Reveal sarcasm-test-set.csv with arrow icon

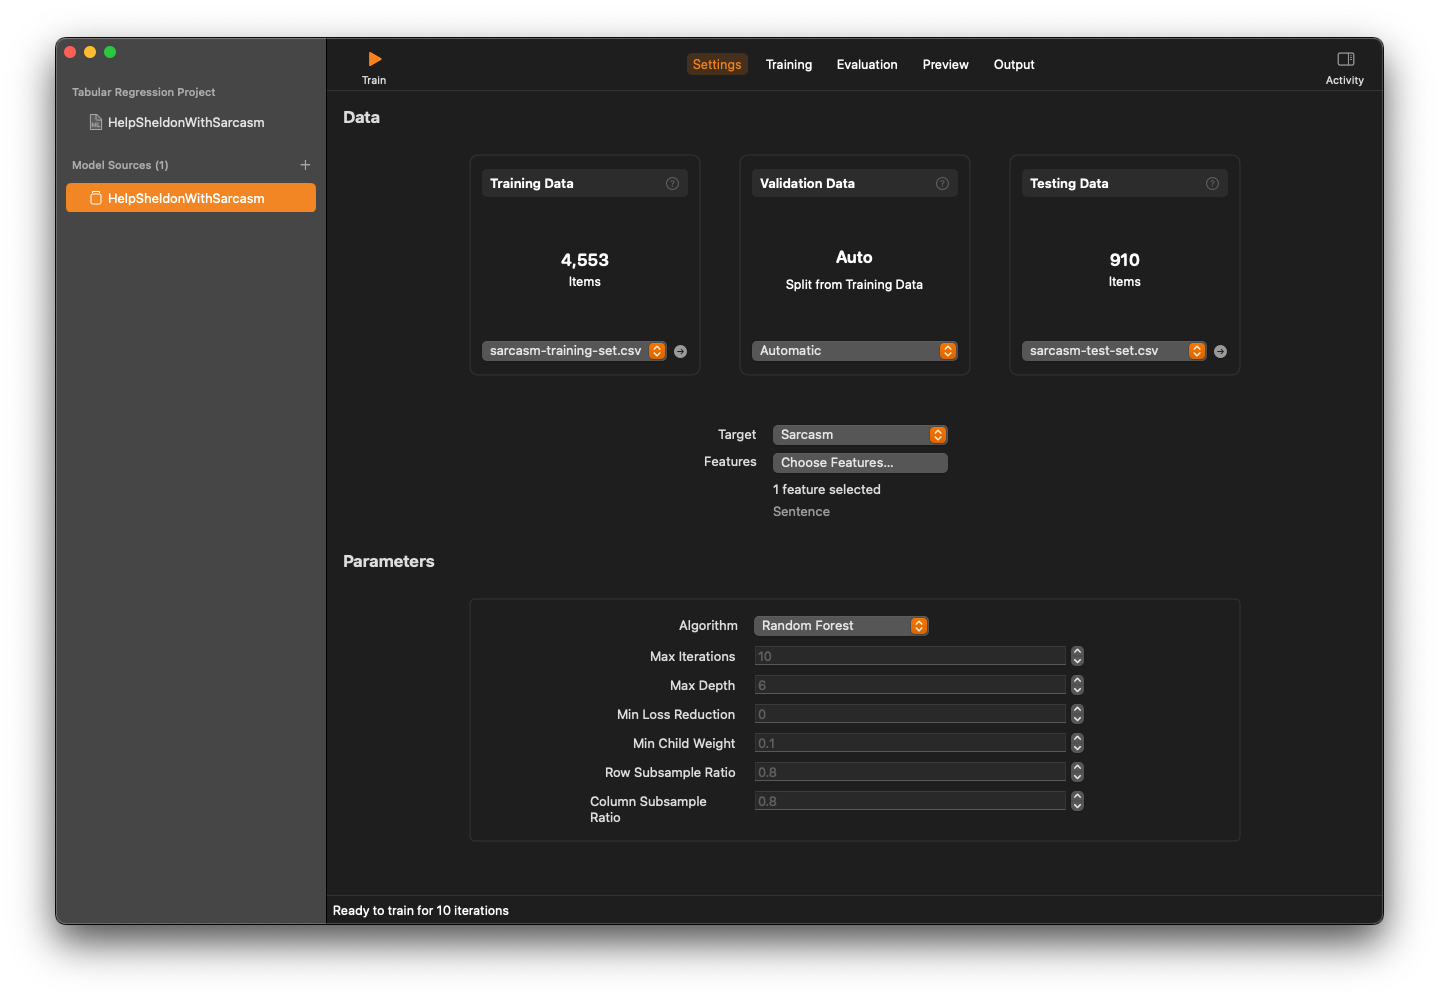point(1220,352)
